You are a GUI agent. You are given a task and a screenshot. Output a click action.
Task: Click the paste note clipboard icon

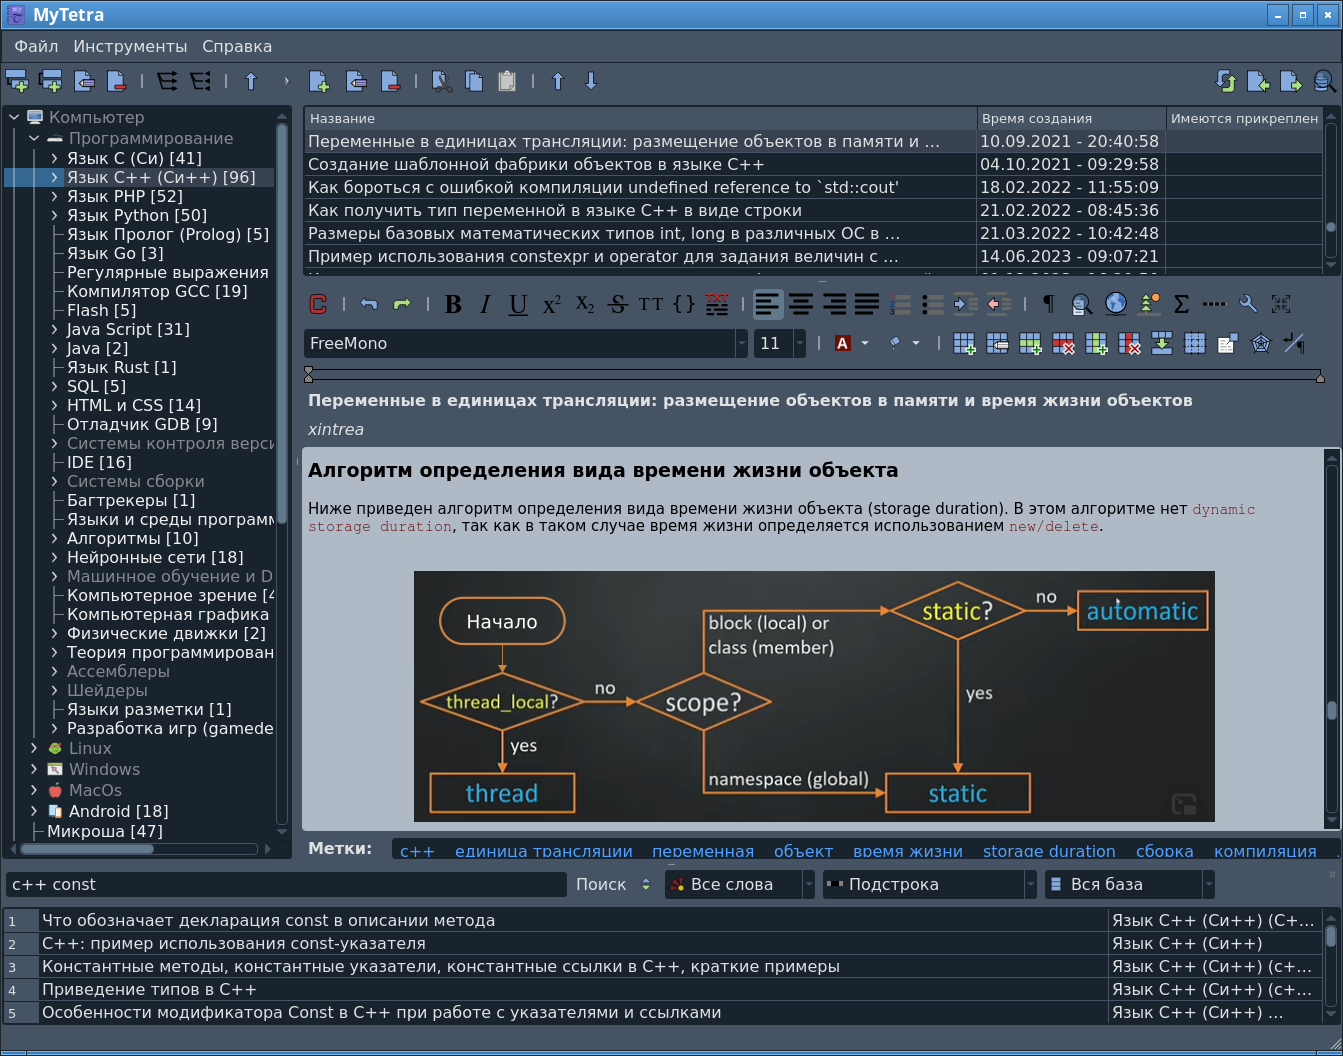click(507, 81)
